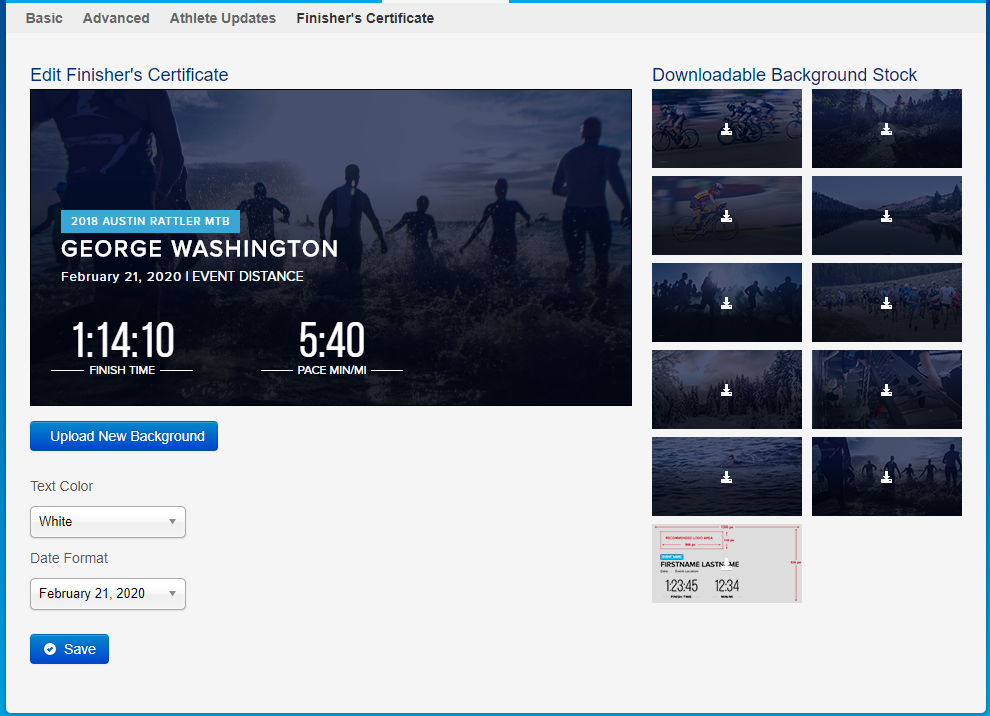Switch to the Advanced tab
Viewport: 990px width, 716px height.
click(116, 18)
